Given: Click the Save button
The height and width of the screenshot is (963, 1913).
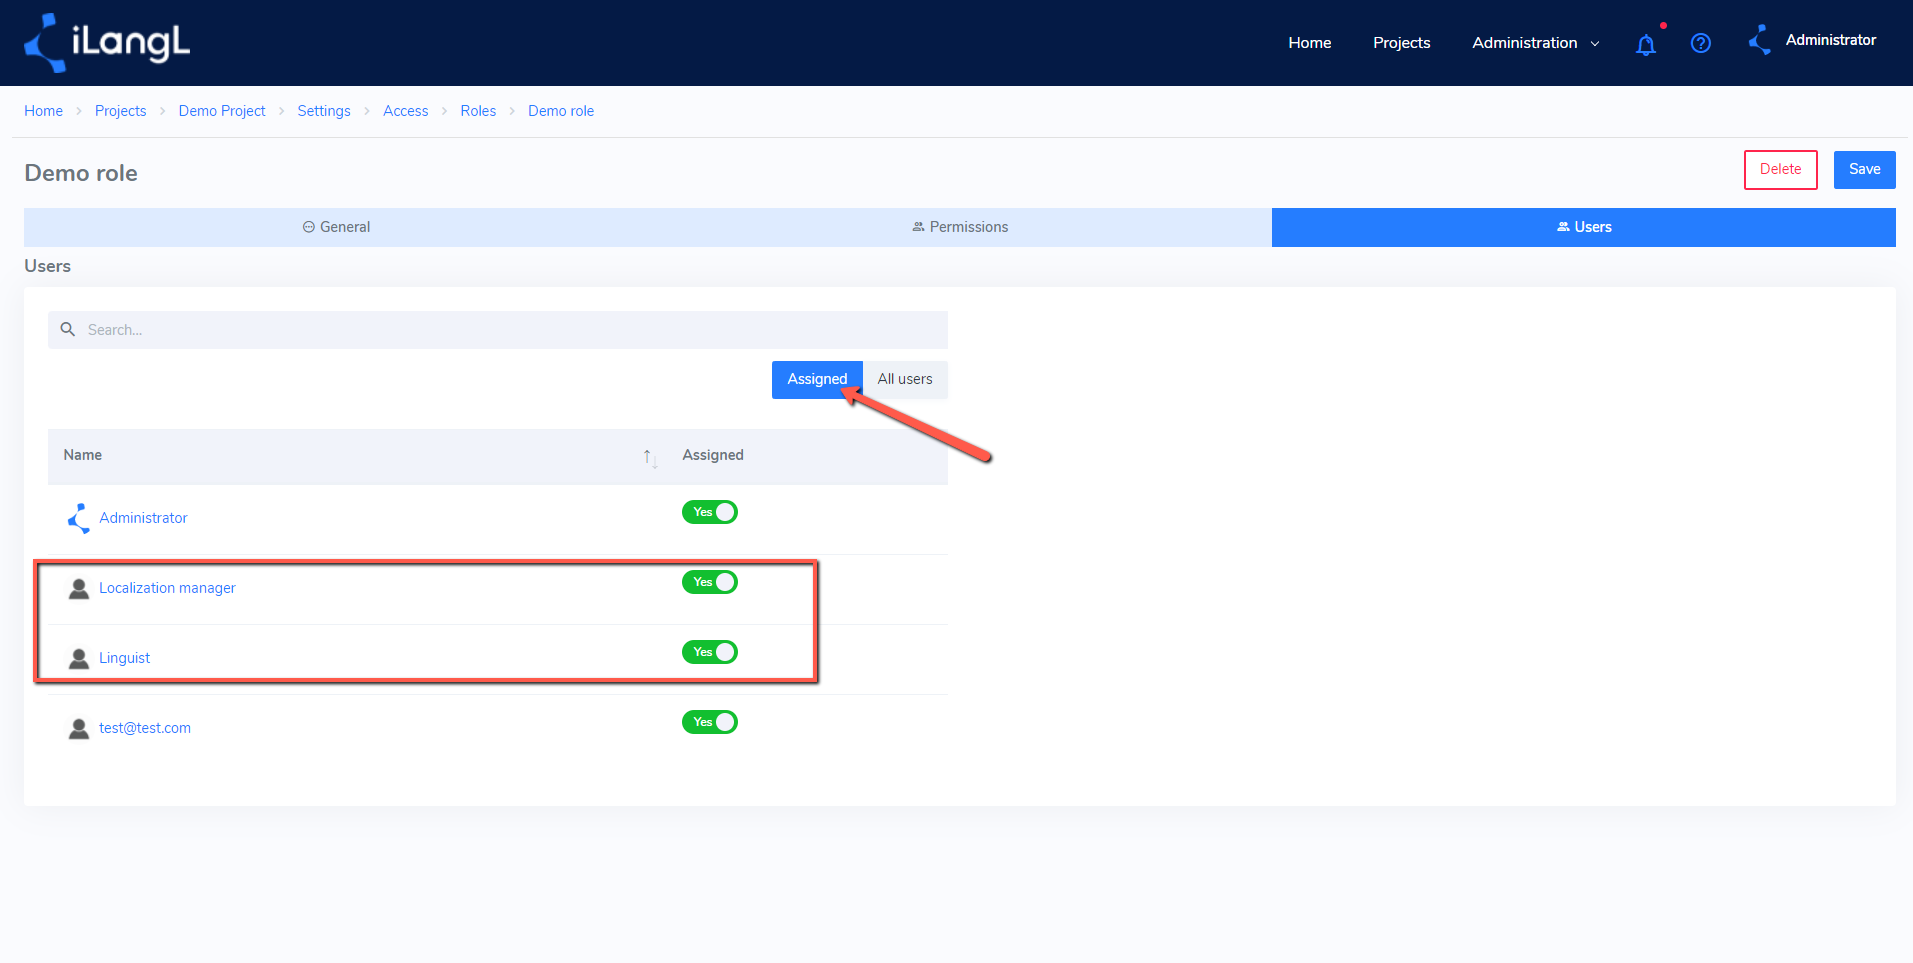Looking at the screenshot, I should 1865,170.
